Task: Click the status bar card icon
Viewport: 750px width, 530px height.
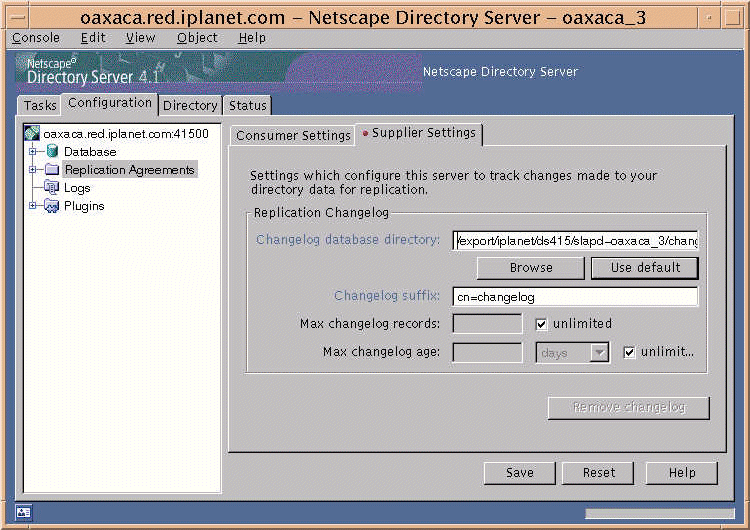Action: point(23,513)
